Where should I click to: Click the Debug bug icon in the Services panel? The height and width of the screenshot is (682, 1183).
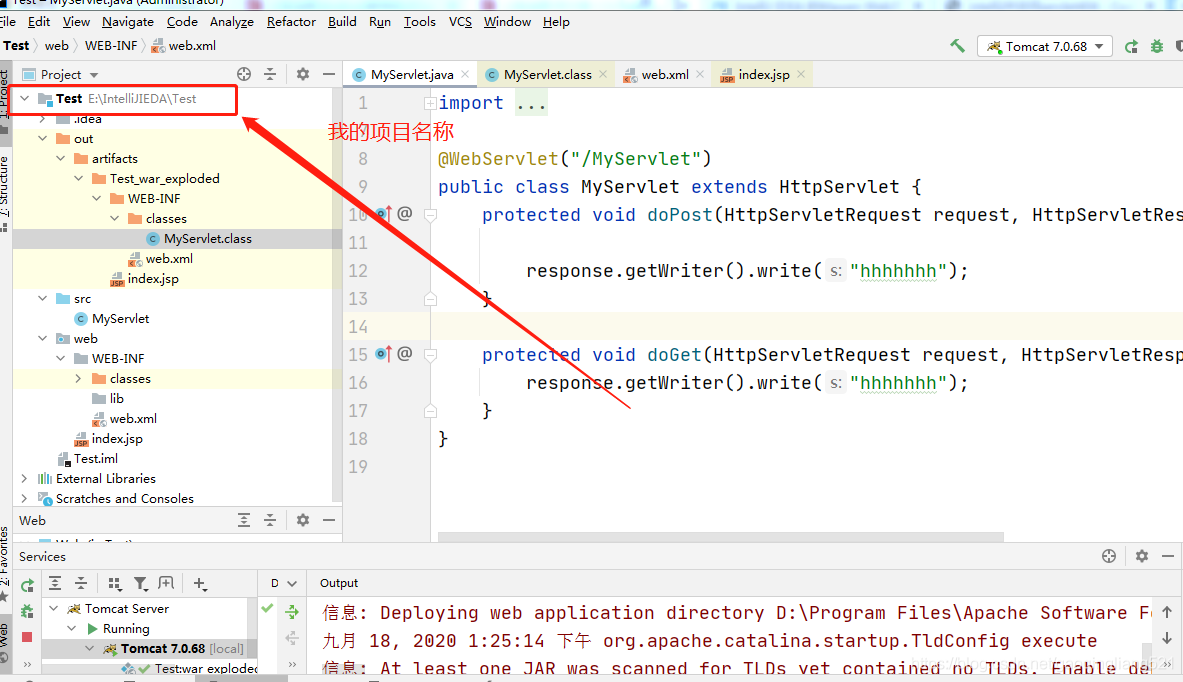point(27,611)
